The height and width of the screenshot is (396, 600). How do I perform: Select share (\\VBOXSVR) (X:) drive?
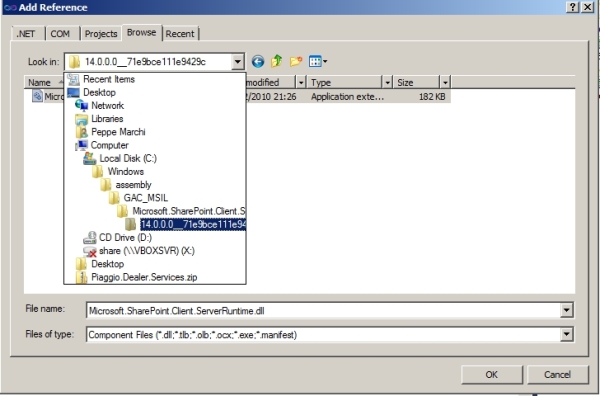tap(147, 251)
